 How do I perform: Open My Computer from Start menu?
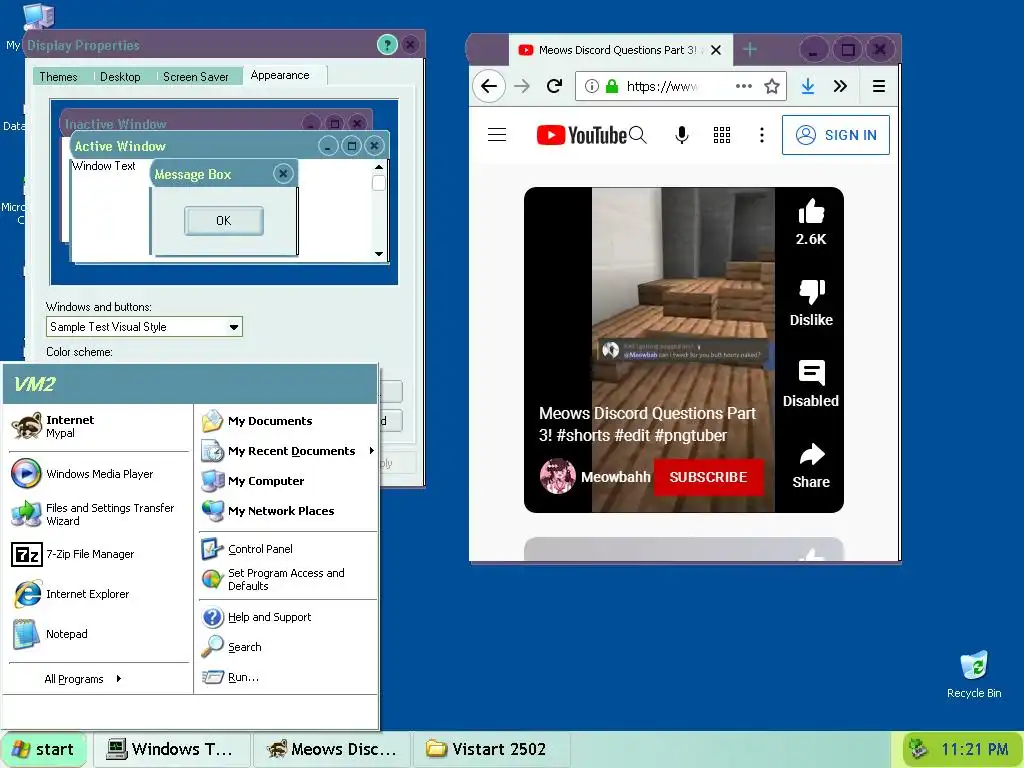click(x=287, y=481)
